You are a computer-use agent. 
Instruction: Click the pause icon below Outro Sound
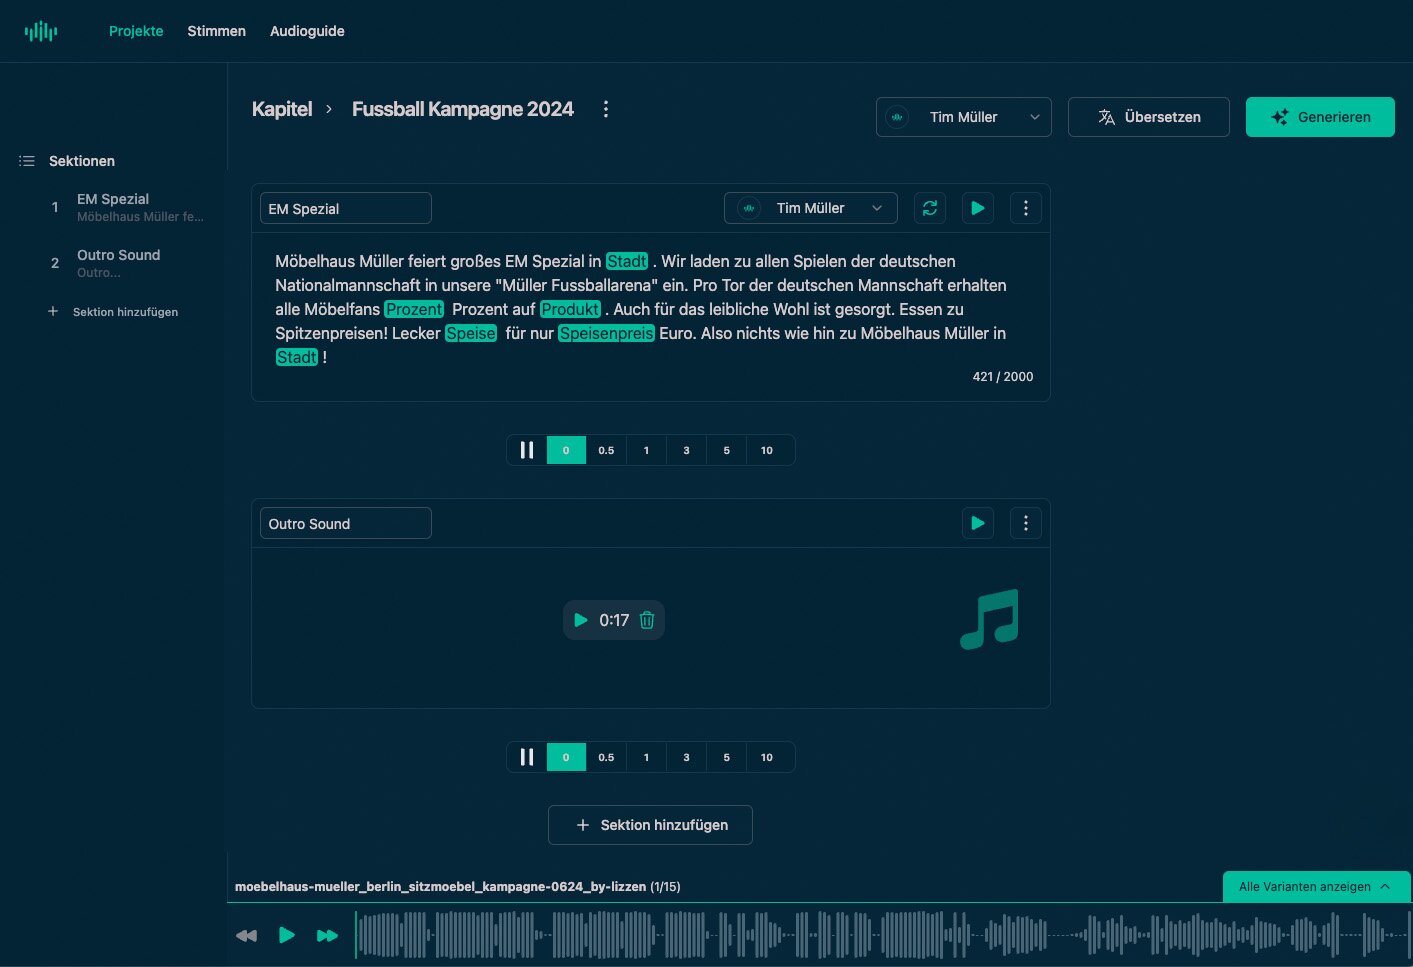click(x=527, y=757)
